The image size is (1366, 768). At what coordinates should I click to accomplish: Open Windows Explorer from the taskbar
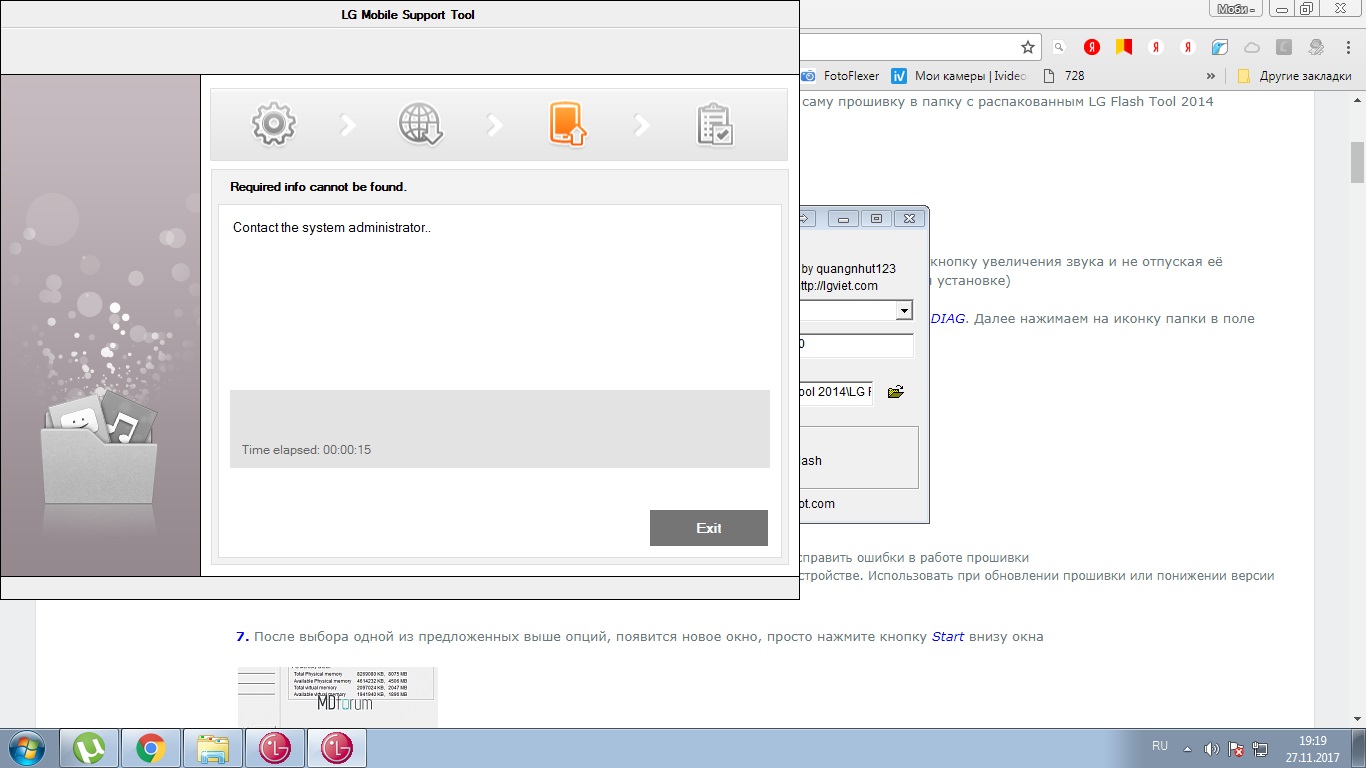[213, 748]
